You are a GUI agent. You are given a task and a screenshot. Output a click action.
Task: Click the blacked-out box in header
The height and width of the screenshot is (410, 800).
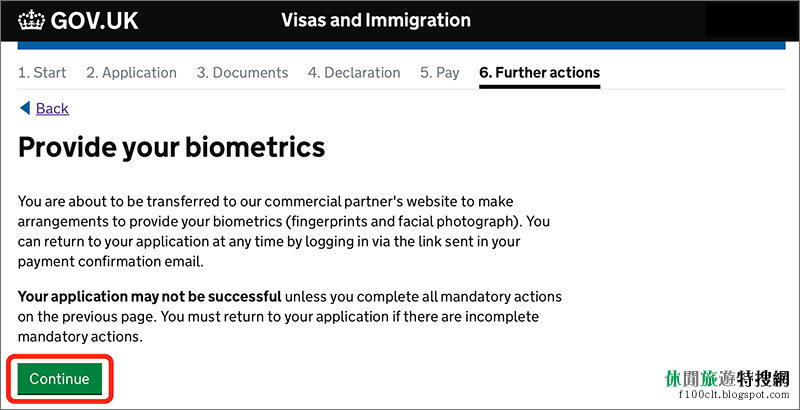pyautogui.click(x=751, y=21)
